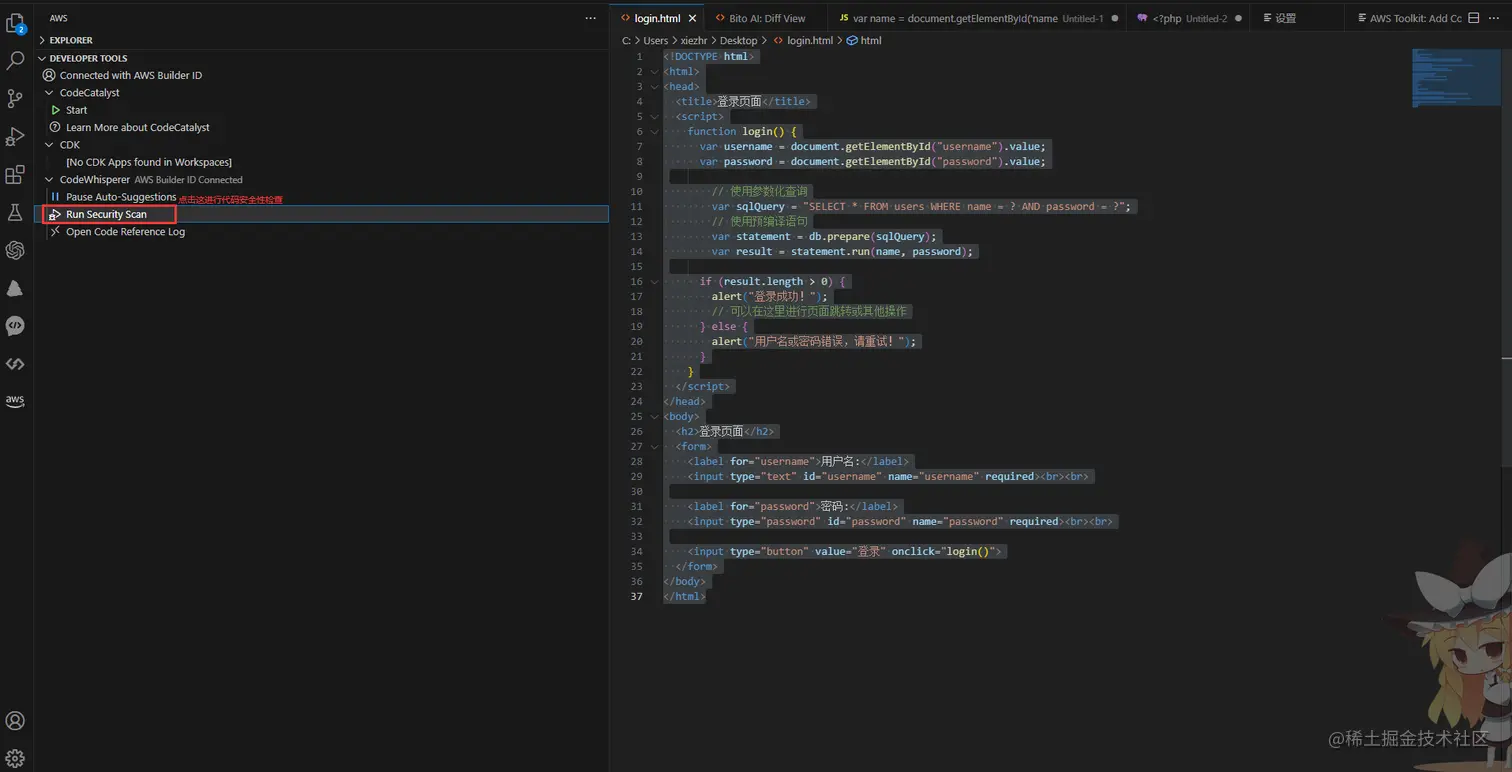Open the Explorer view in the activity bar

point(15,22)
